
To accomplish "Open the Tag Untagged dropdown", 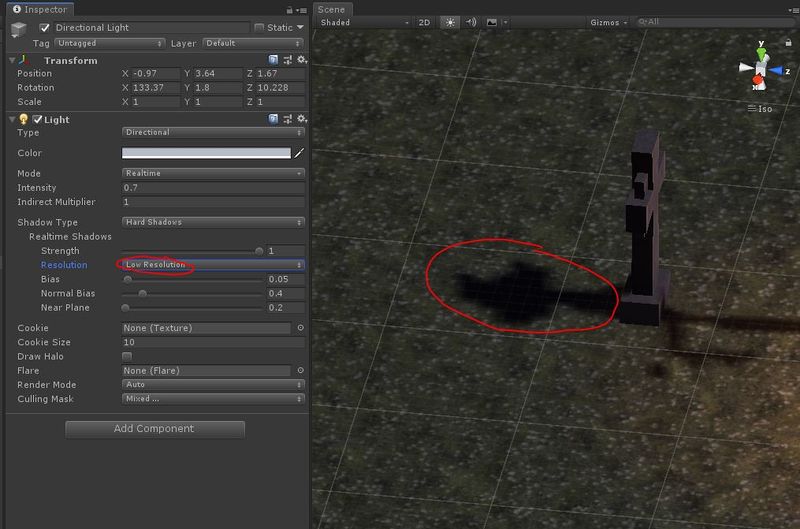I will click(x=109, y=43).
